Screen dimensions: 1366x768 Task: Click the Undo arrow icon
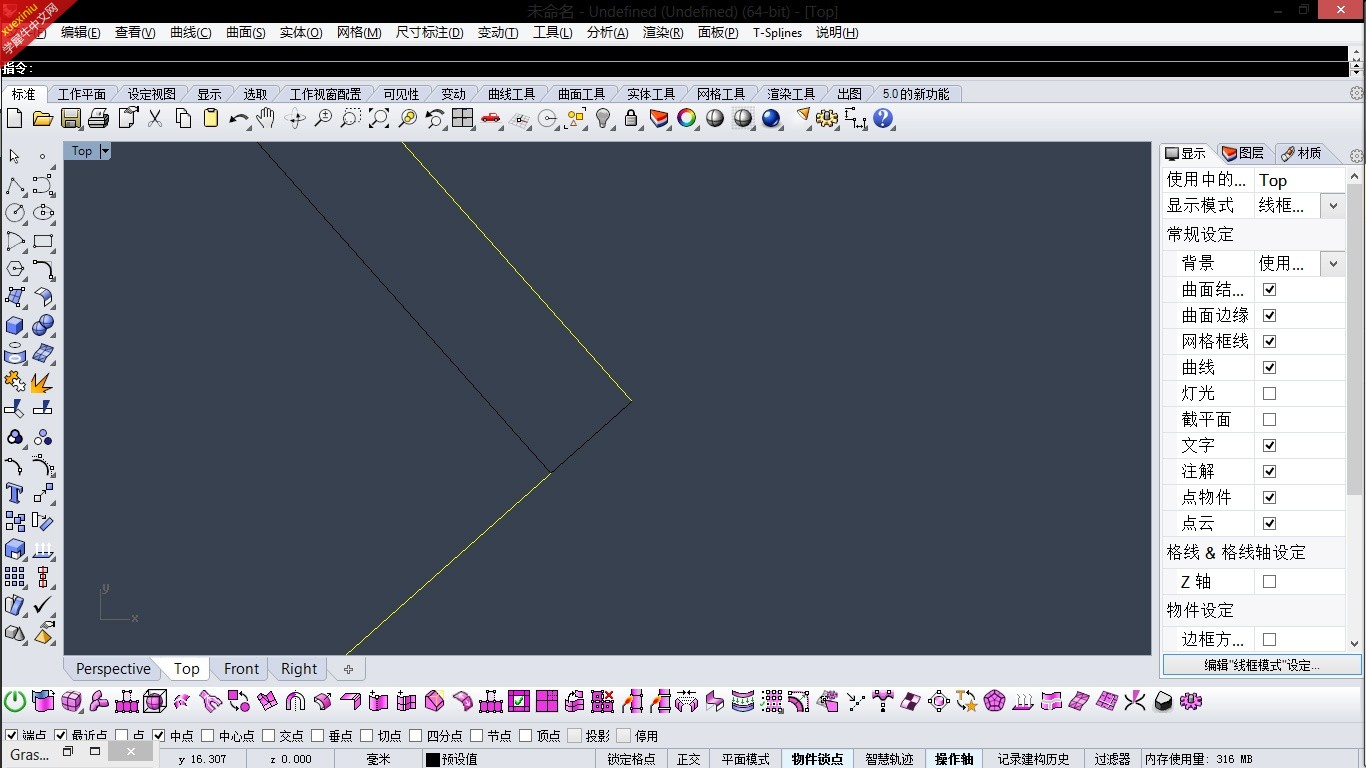click(238, 118)
